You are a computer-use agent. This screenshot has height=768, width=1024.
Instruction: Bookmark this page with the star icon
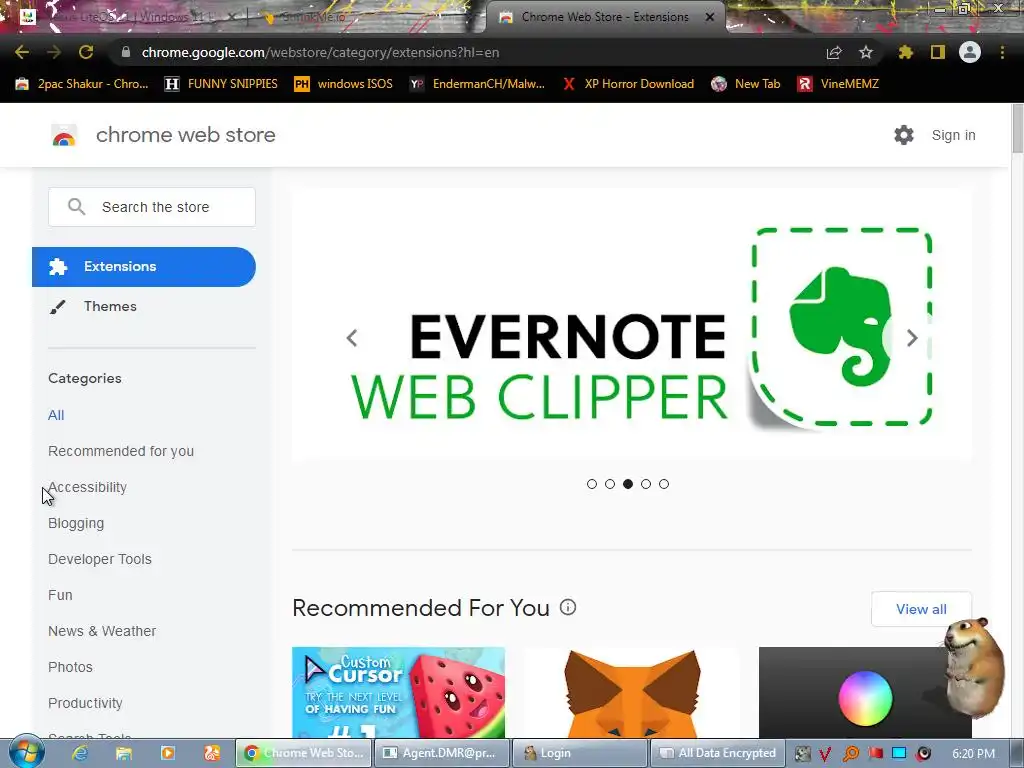click(x=866, y=52)
